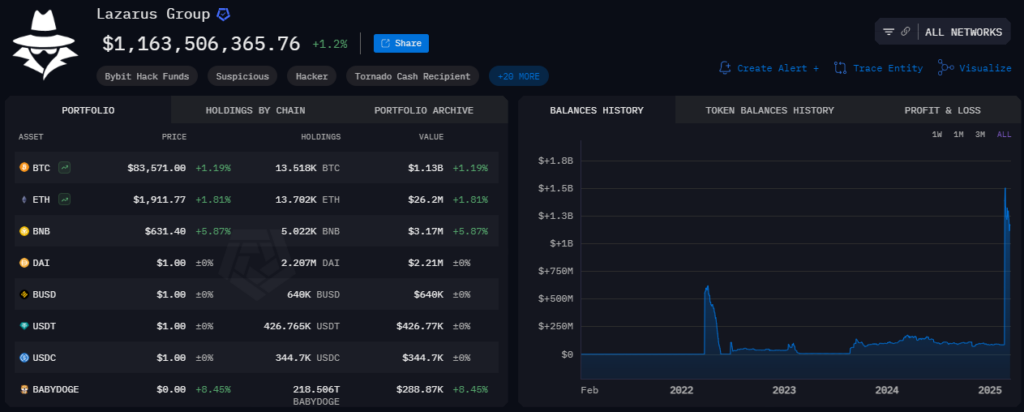Click the BABYDOGE coin icon
The height and width of the screenshot is (412, 1024).
[24, 389]
